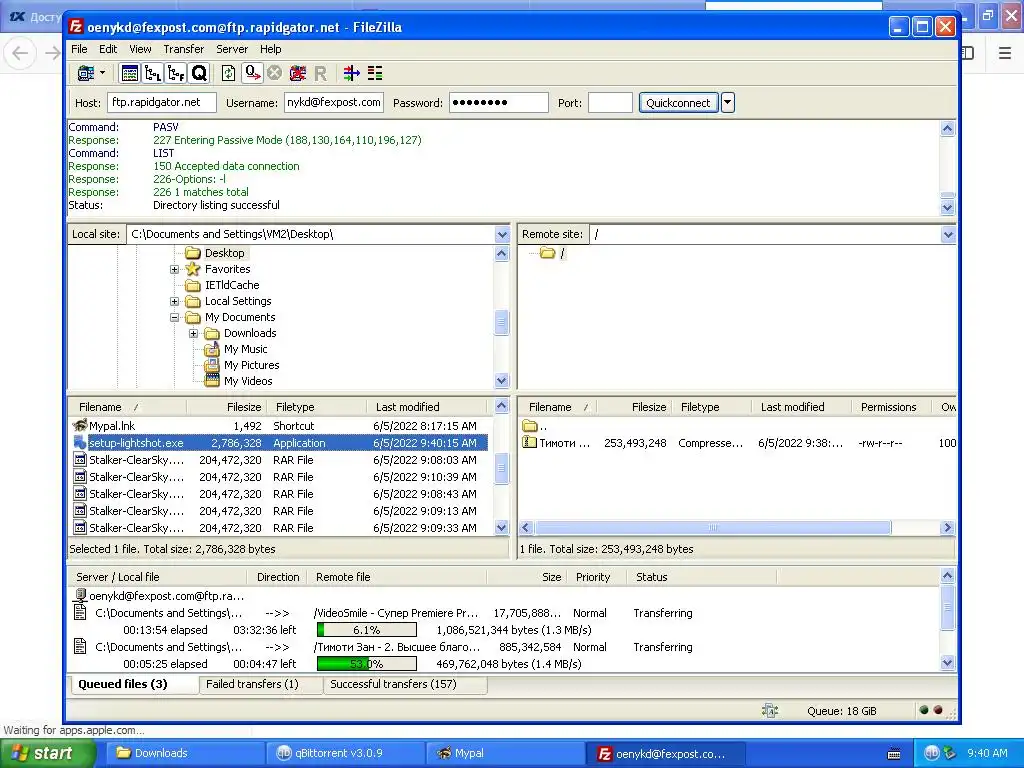Sort local files by Last modified

click(428, 407)
